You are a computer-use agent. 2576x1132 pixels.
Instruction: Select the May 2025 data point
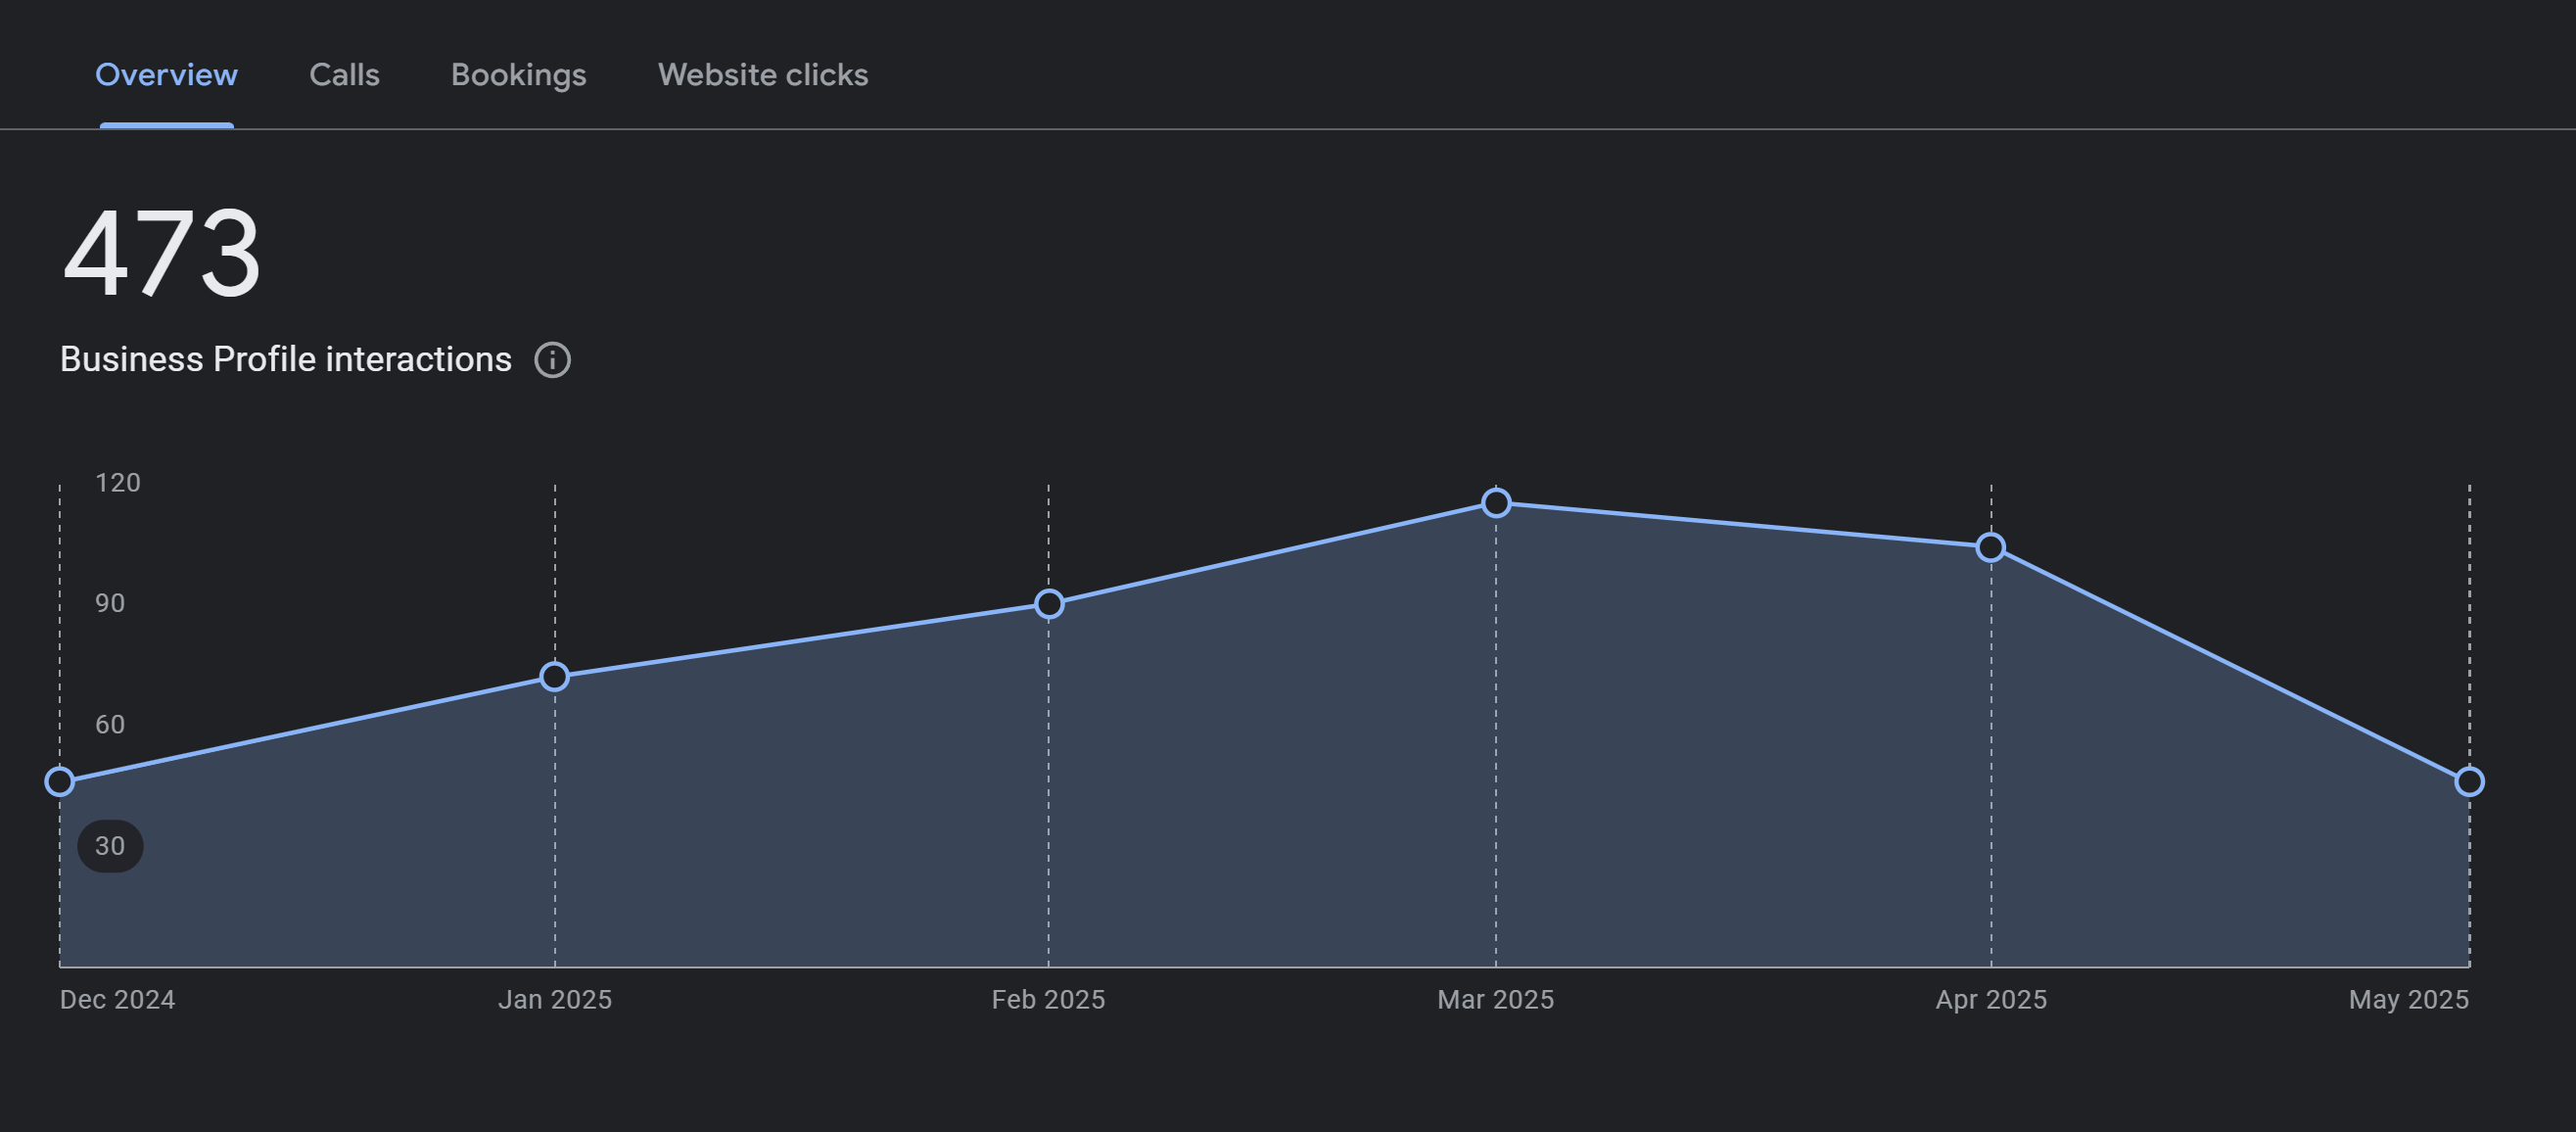pos(2469,782)
